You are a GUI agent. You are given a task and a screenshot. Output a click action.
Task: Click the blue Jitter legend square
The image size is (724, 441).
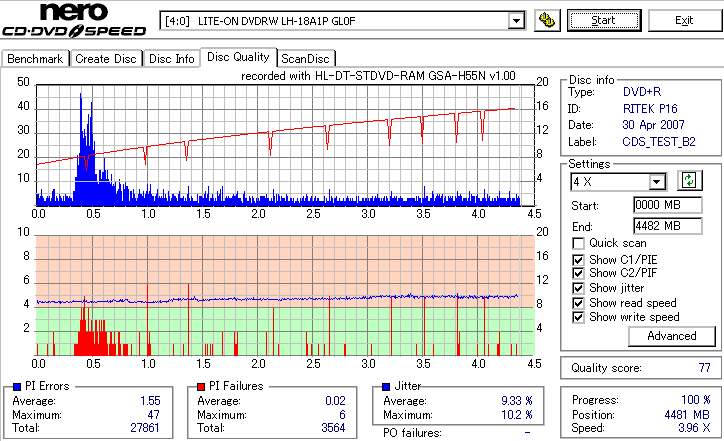tap(386, 387)
